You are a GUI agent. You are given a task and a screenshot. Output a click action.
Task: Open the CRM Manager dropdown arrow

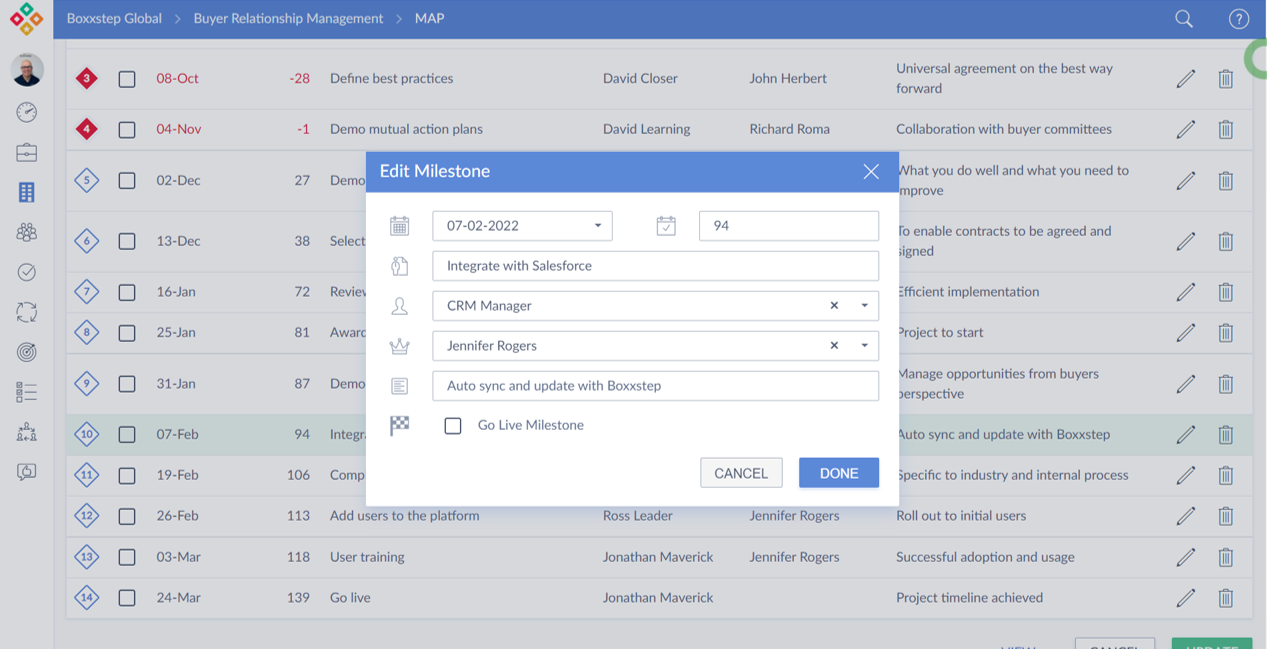pos(864,306)
